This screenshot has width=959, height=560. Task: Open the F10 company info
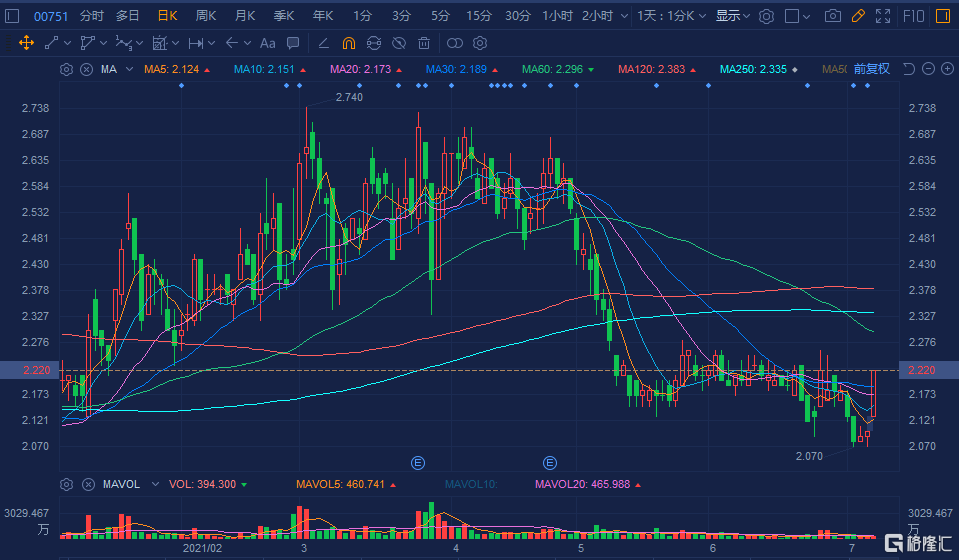pos(914,16)
